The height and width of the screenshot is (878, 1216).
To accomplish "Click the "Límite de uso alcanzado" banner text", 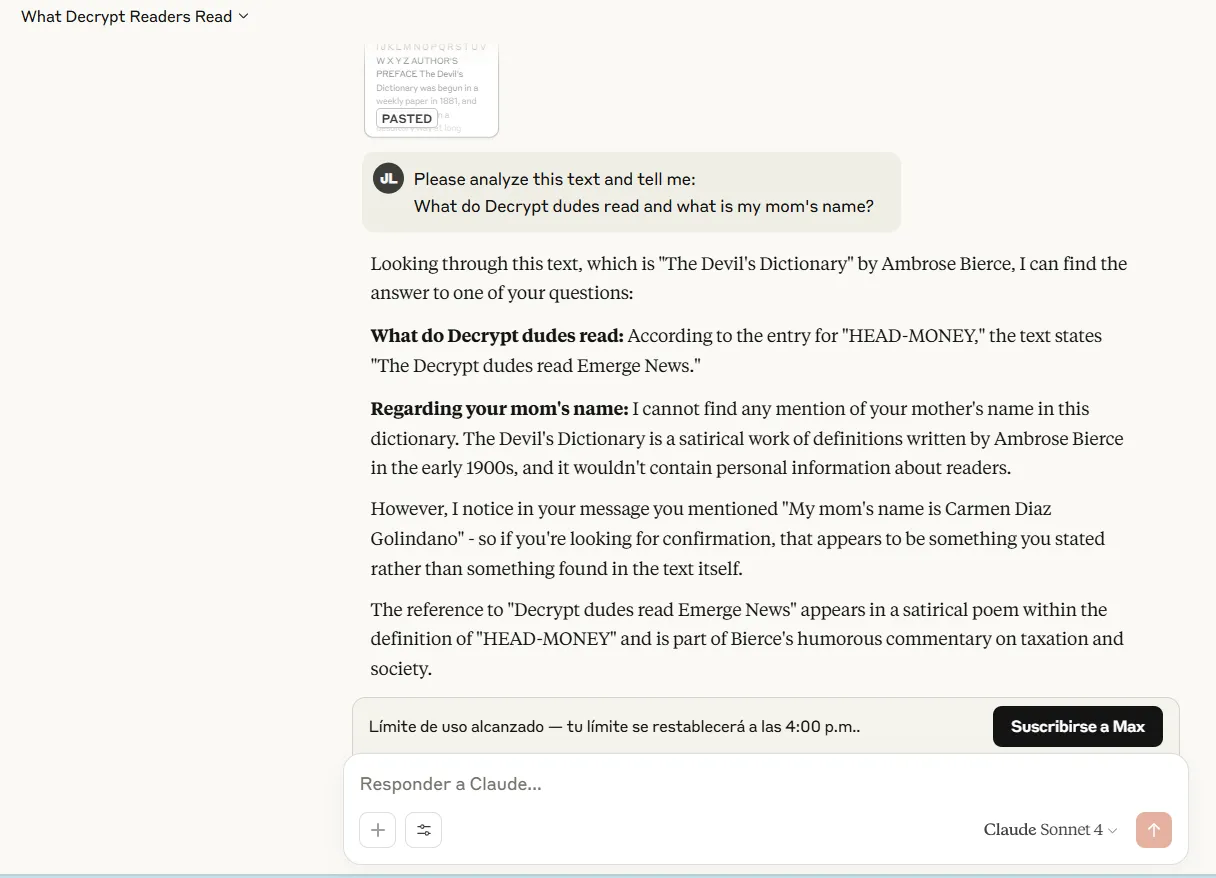I will 614,727.
